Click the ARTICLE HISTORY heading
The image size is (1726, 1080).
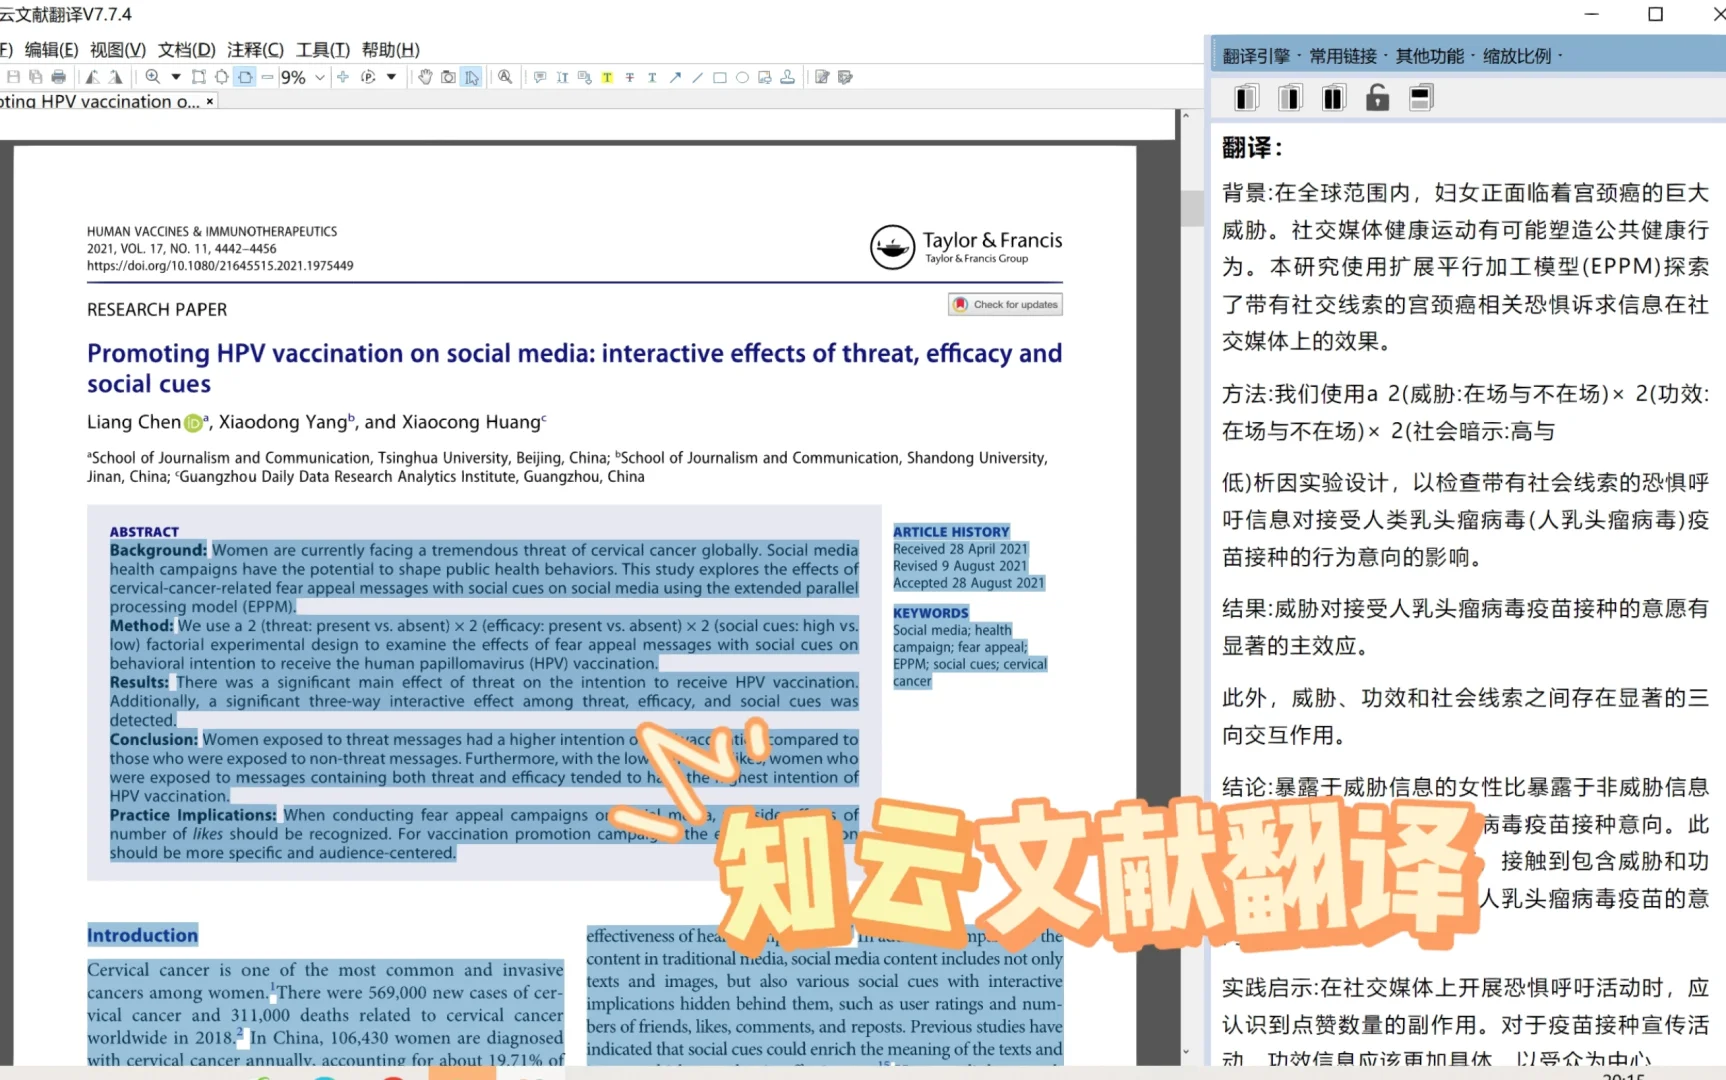tap(951, 532)
